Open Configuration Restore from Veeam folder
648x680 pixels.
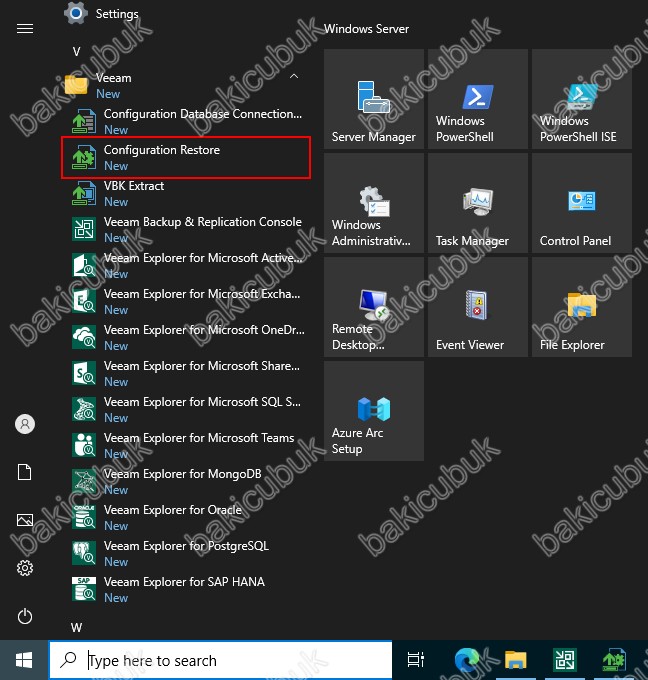186,157
